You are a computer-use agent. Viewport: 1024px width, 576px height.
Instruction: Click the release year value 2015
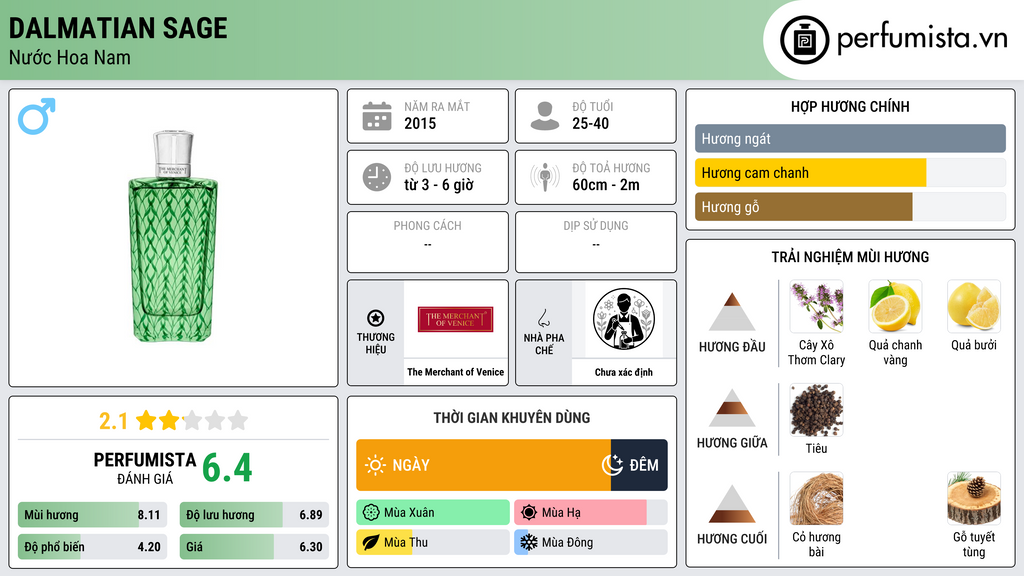420,123
